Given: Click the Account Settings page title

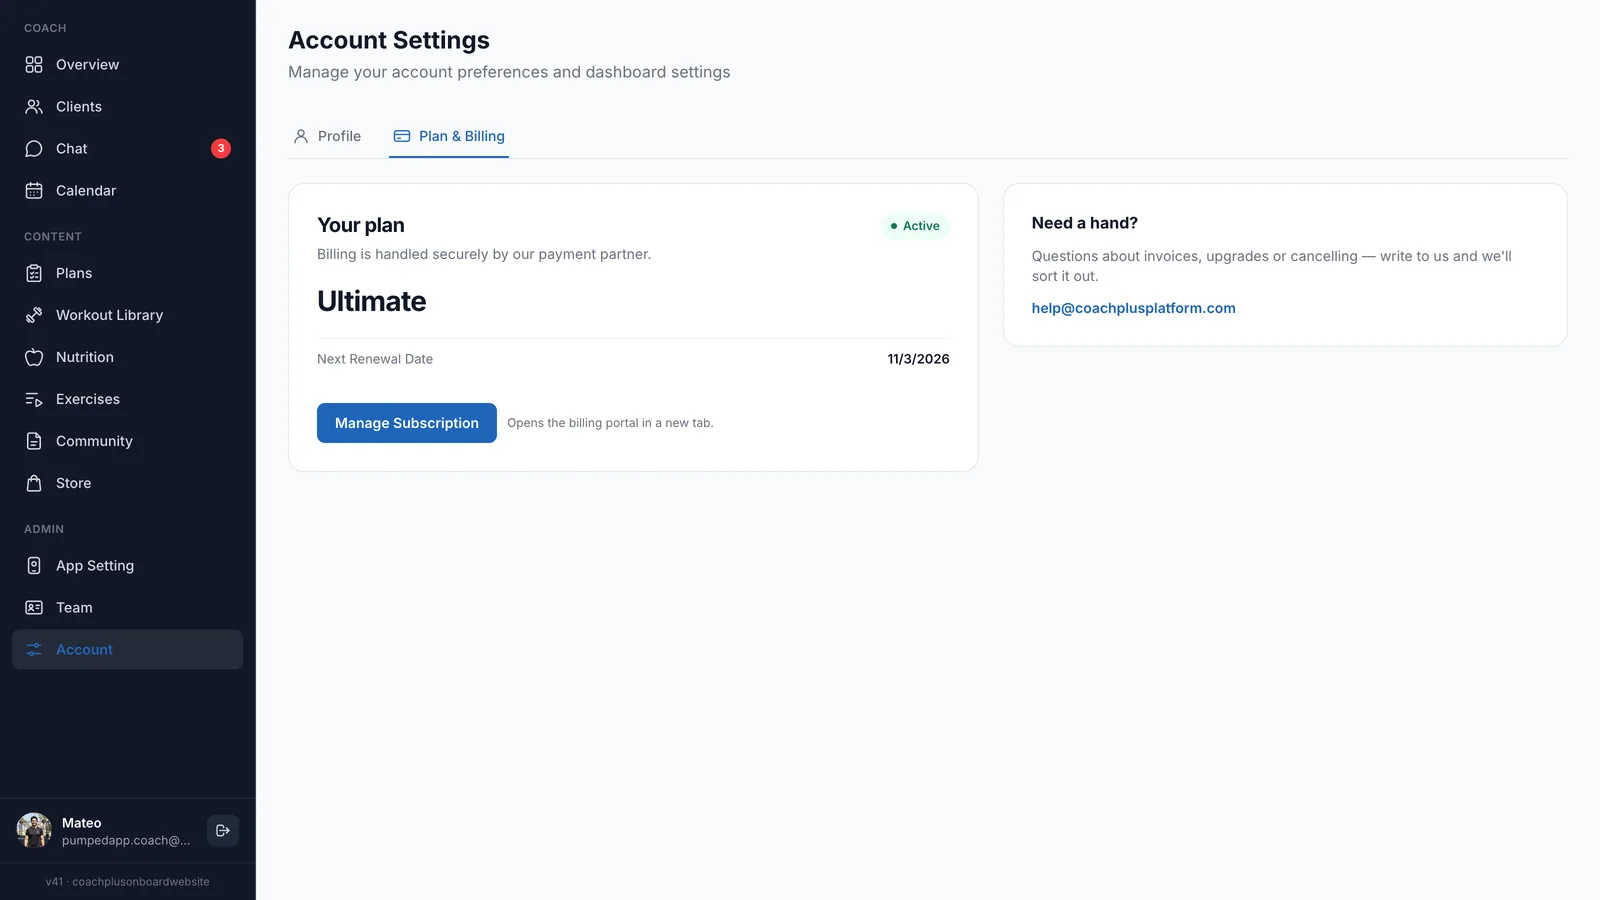Looking at the screenshot, I should pos(389,40).
